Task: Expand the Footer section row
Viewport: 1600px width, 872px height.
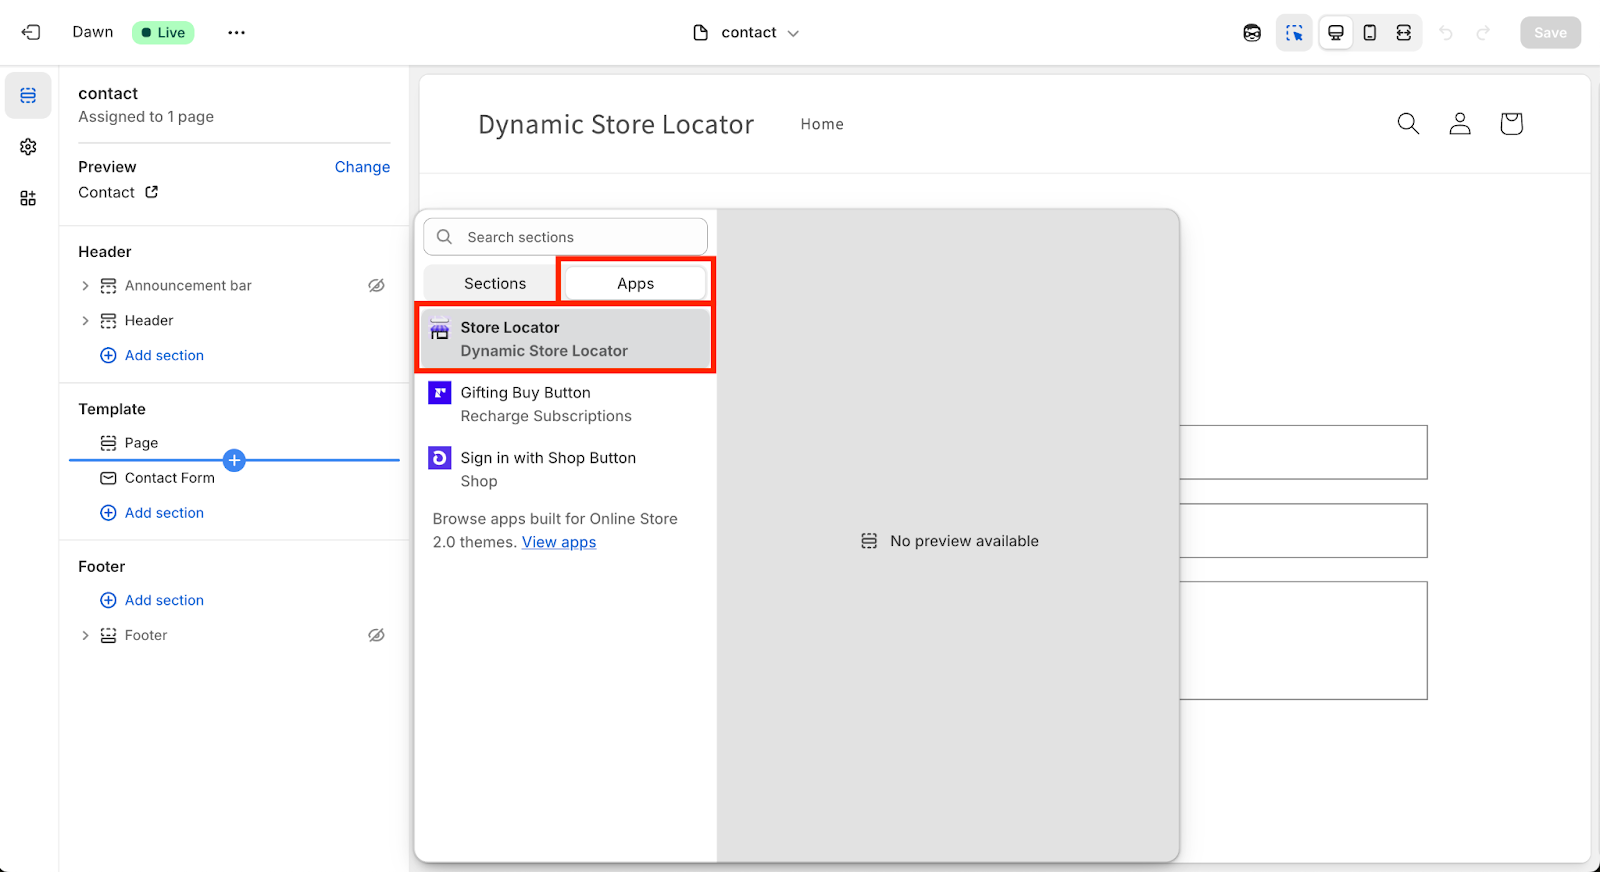Action: tap(85, 635)
